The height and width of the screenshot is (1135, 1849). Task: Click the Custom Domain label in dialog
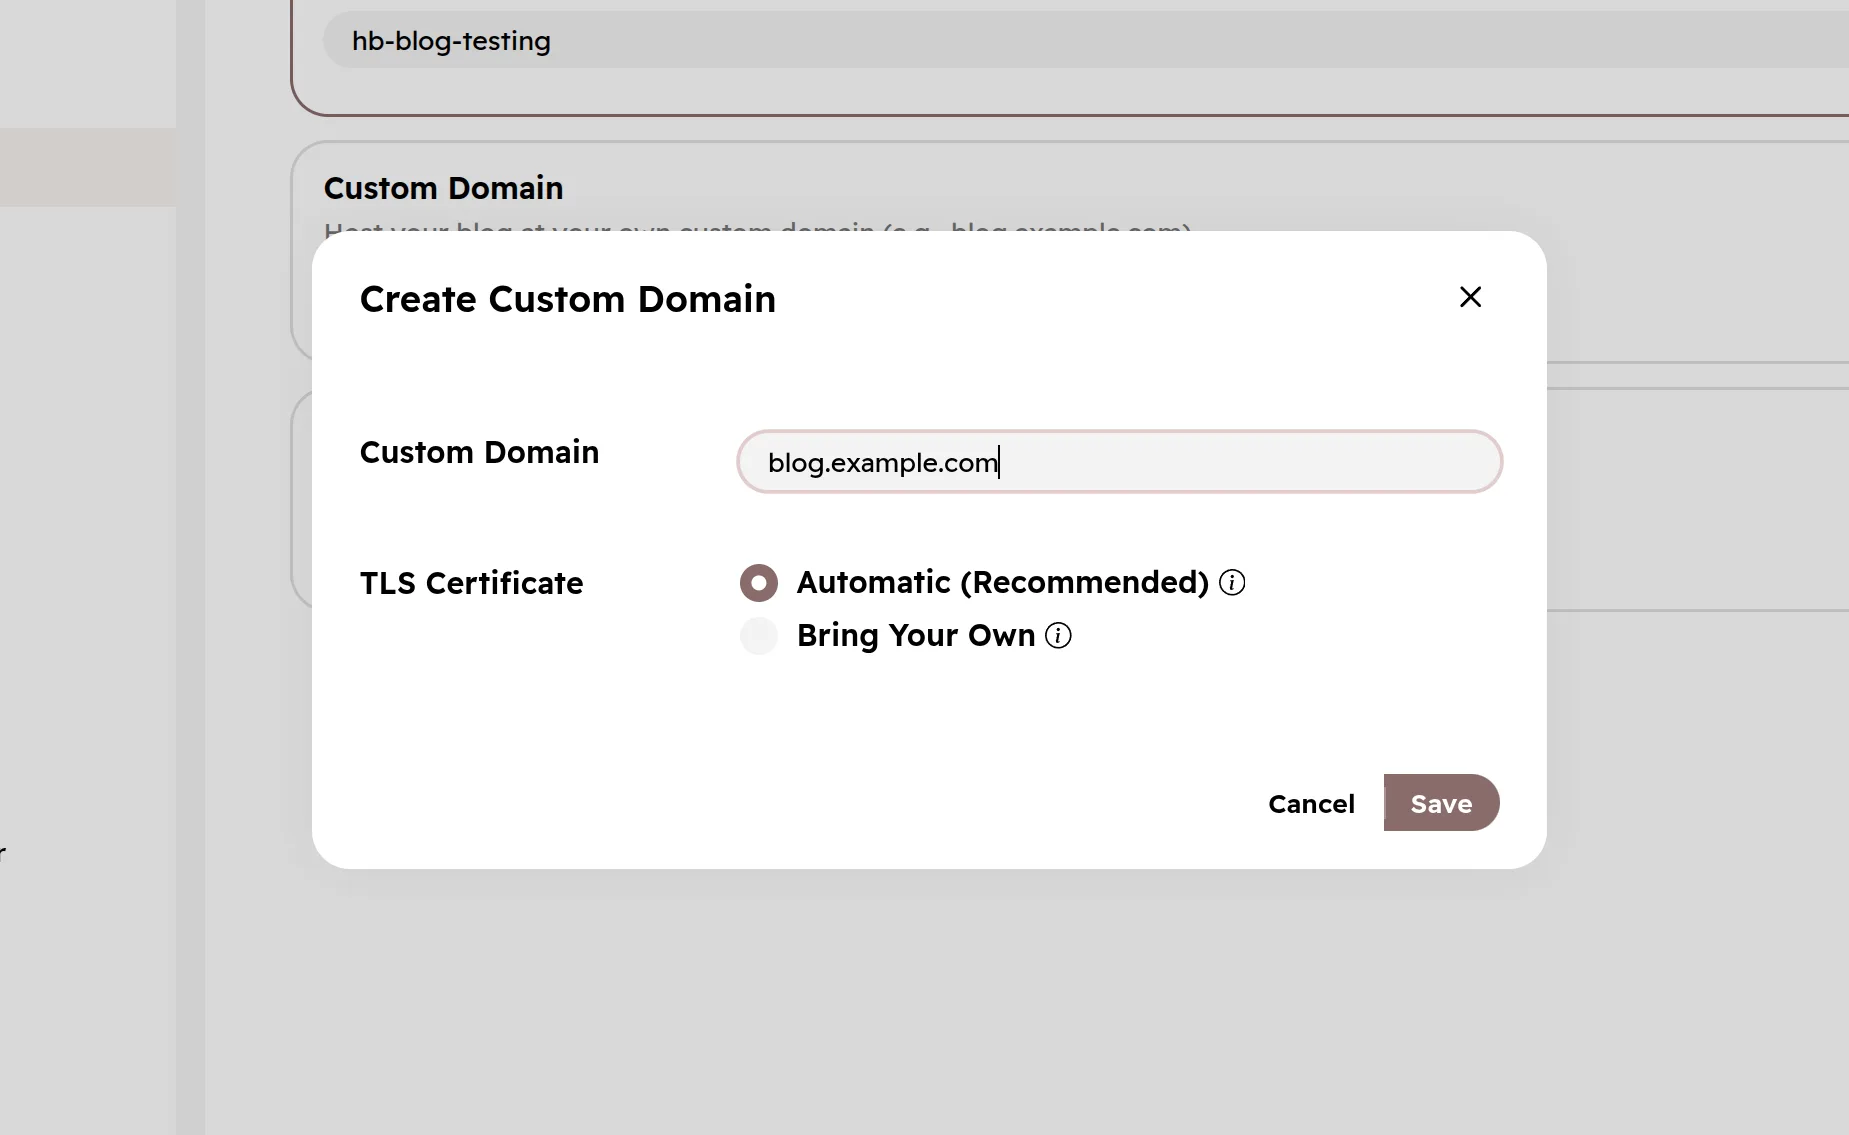pos(479,452)
